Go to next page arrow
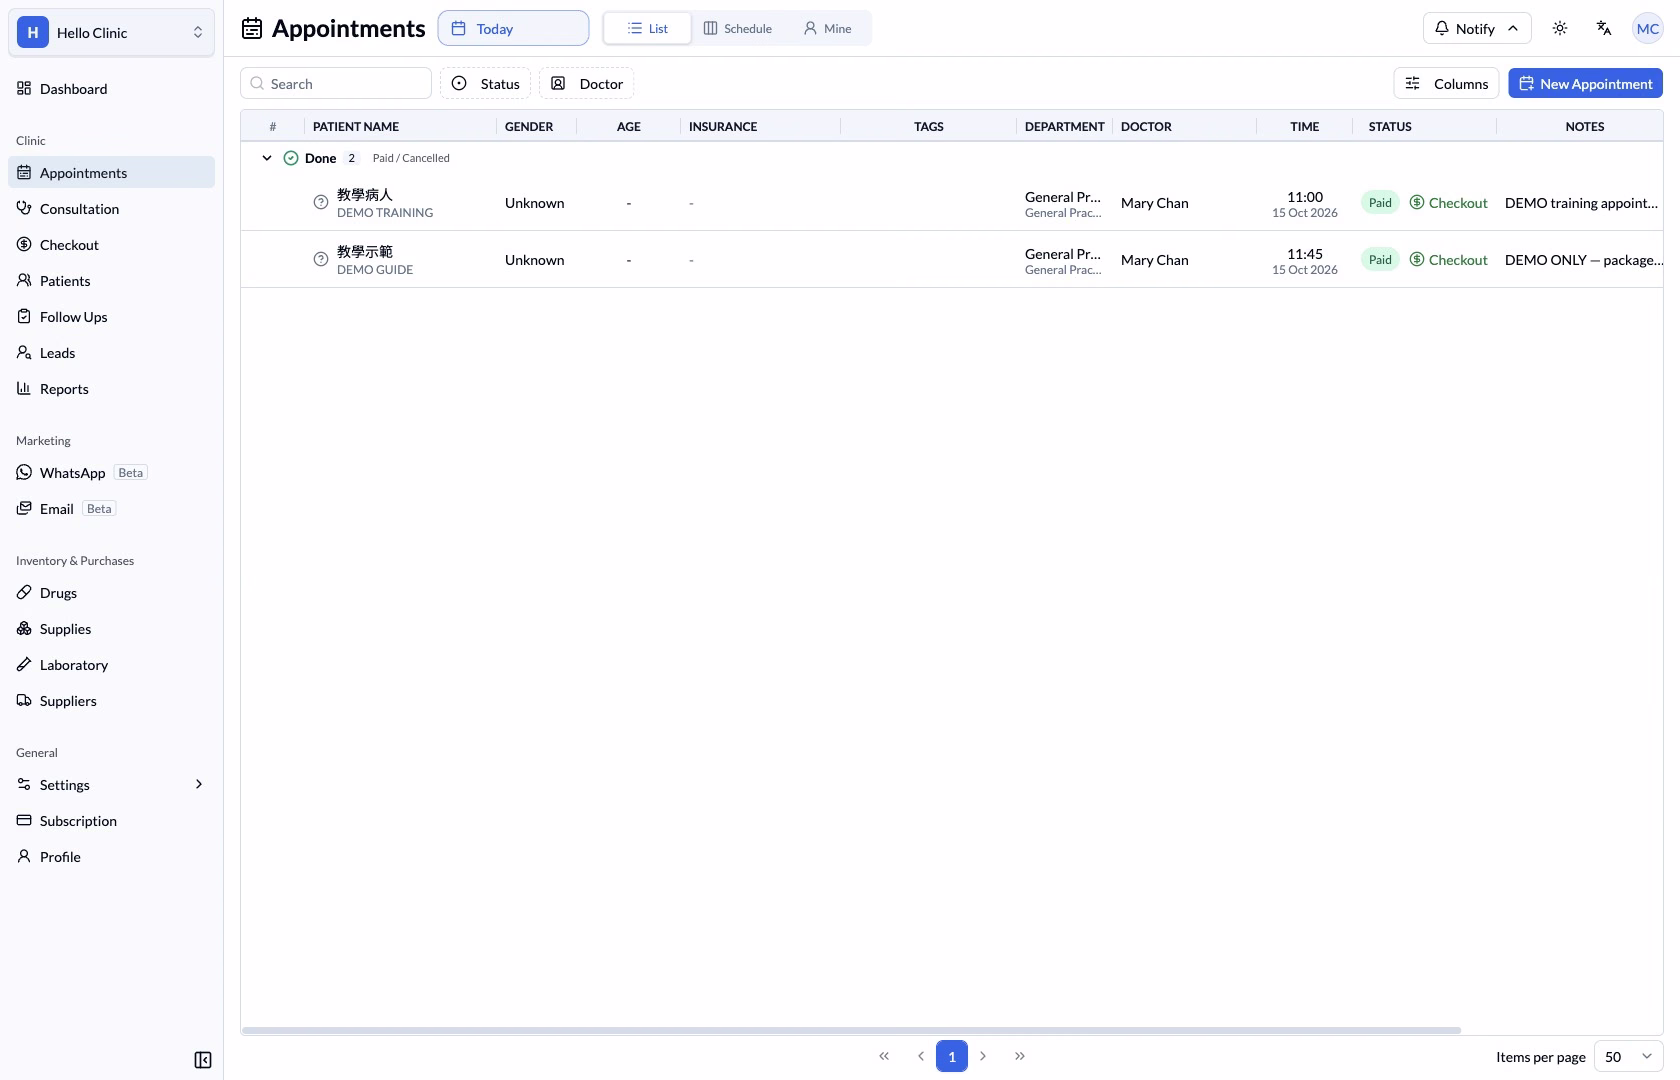This screenshot has width=1680, height=1080. (983, 1056)
